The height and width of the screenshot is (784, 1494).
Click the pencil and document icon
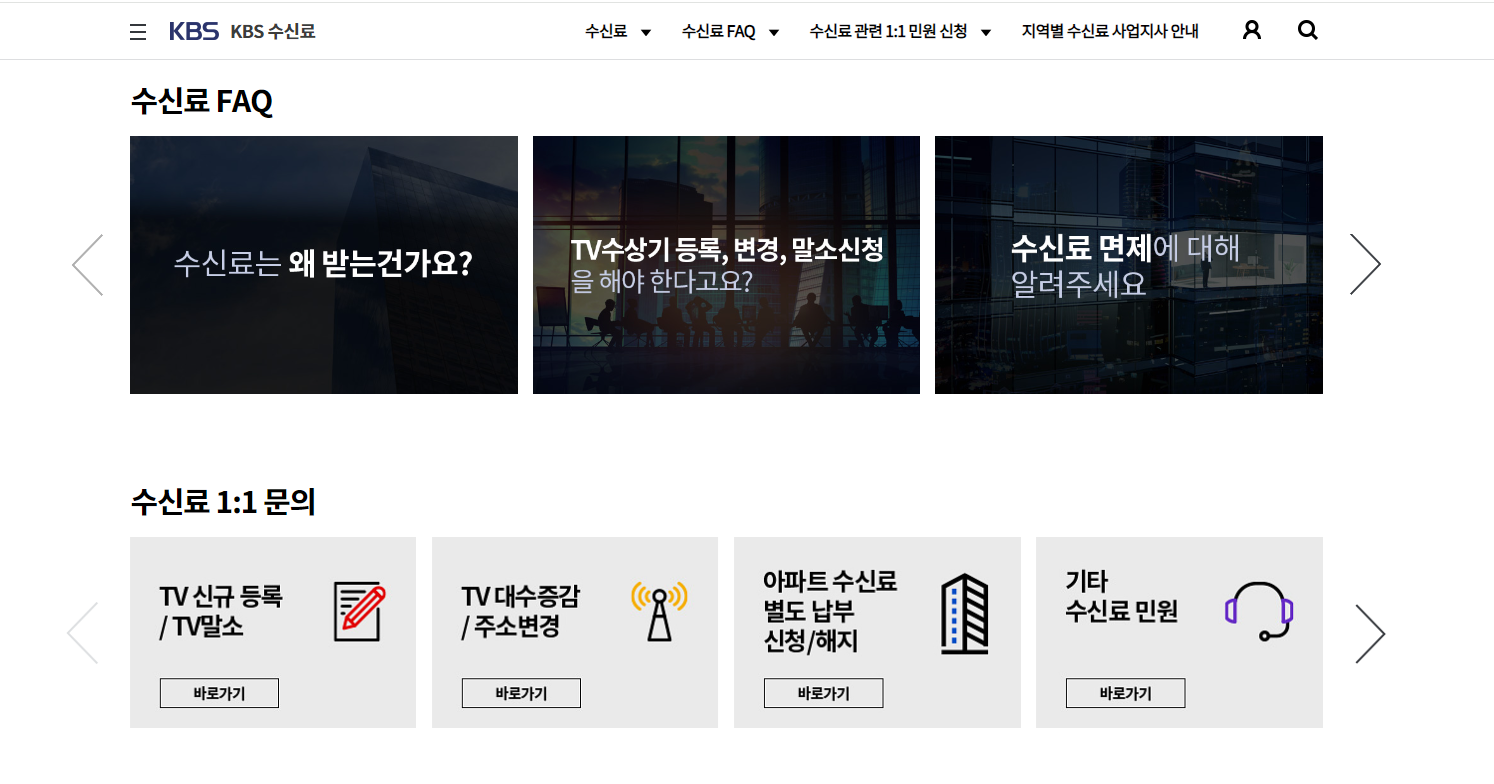point(359,612)
